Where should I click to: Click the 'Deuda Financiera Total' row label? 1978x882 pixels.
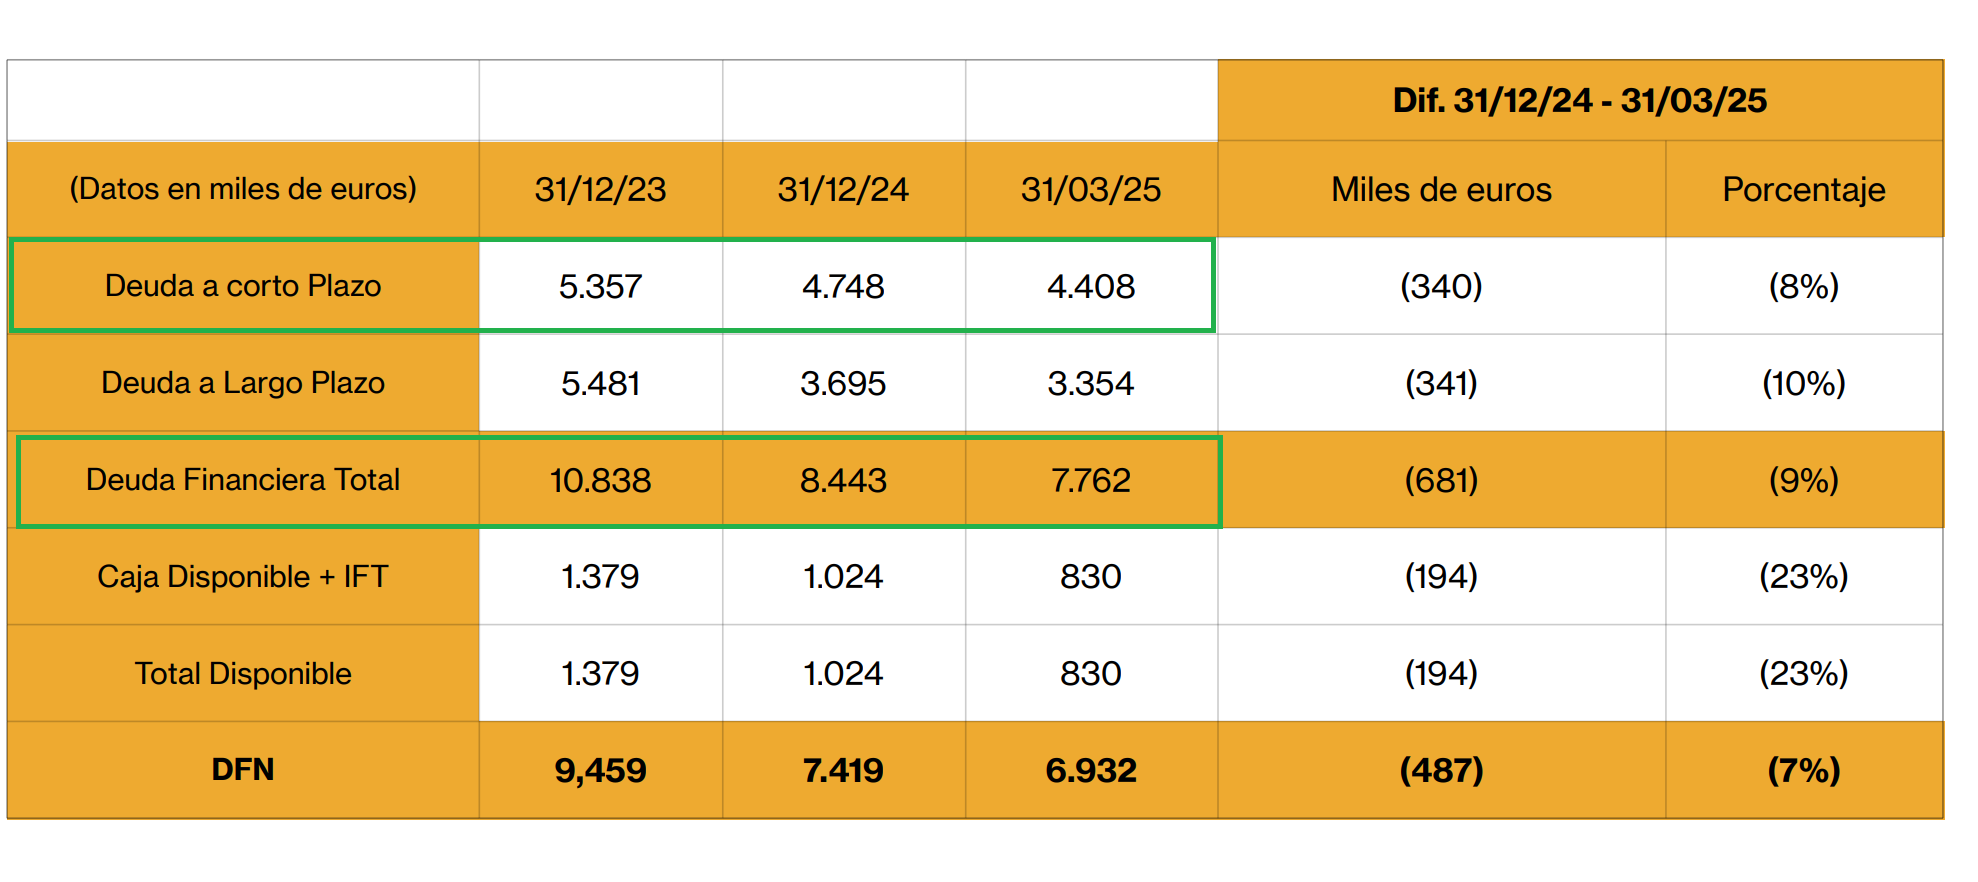[243, 480]
